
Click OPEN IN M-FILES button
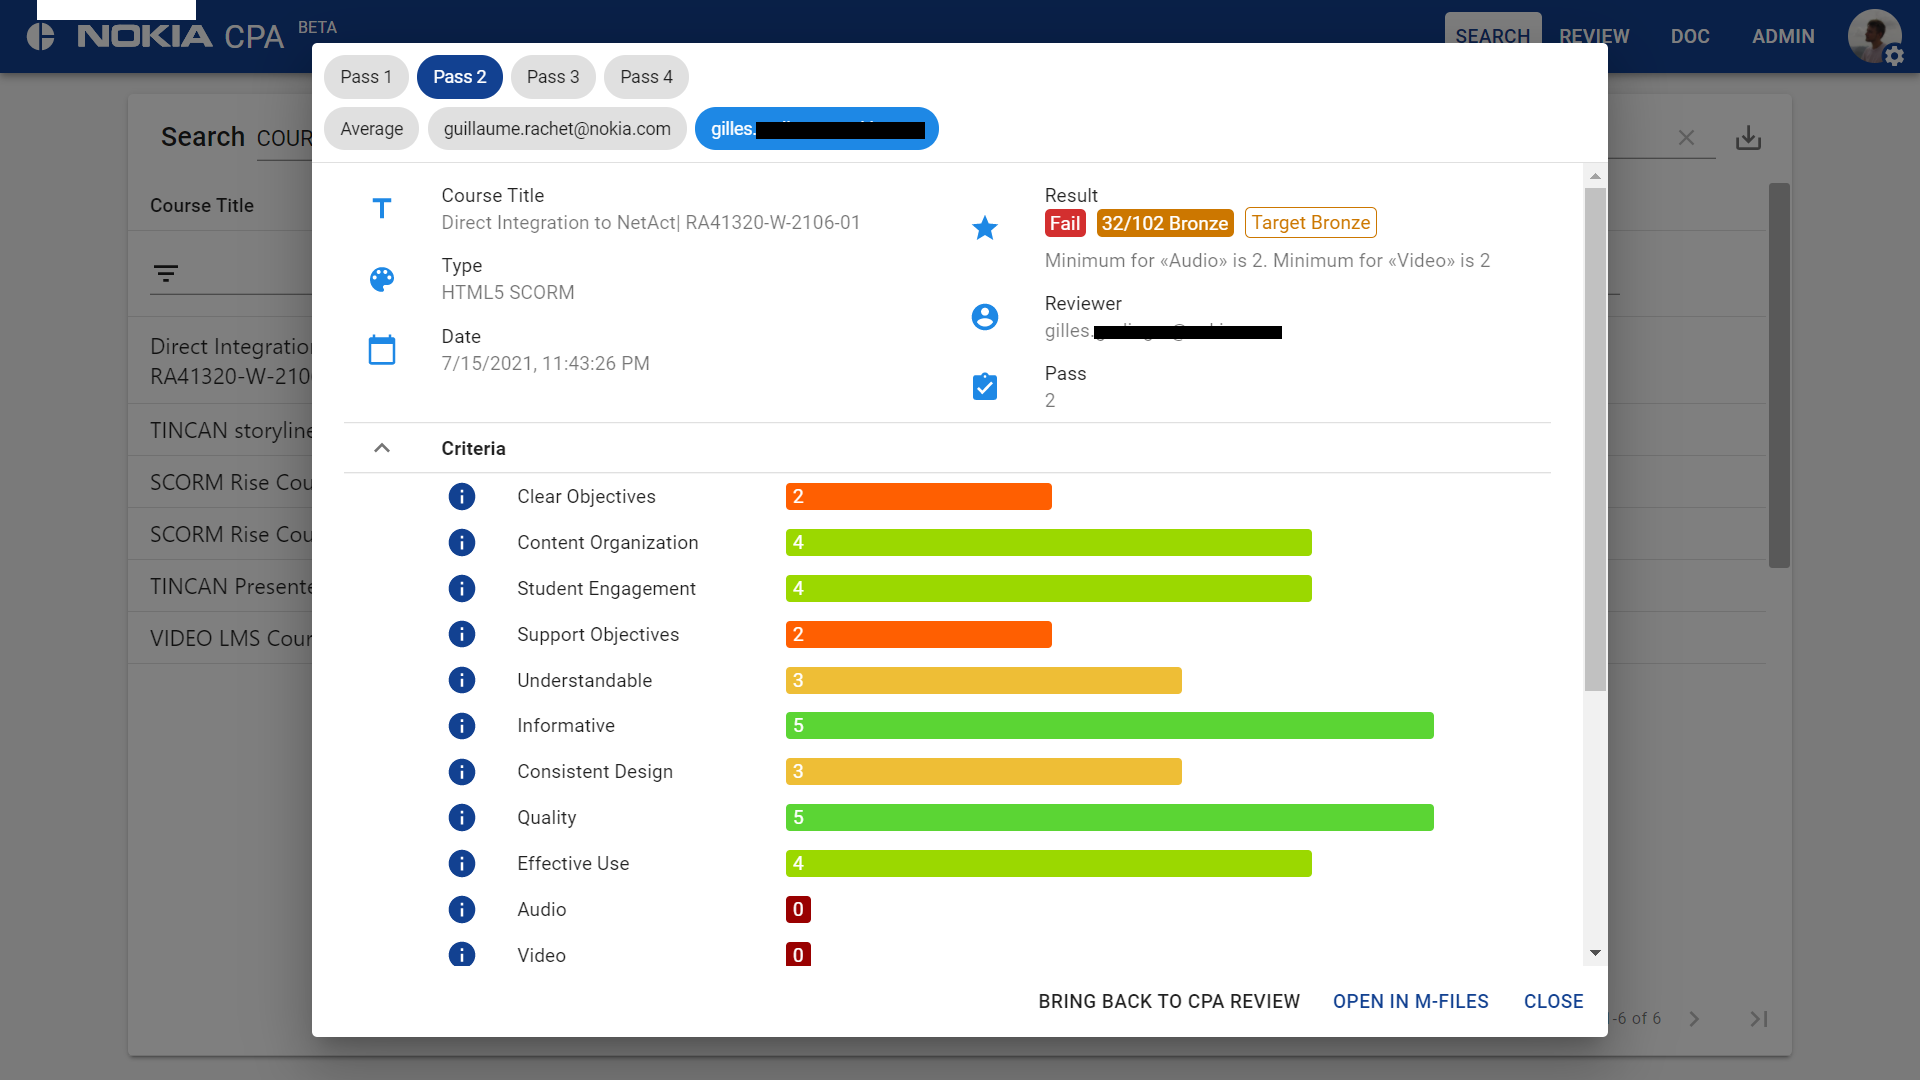click(1410, 1002)
